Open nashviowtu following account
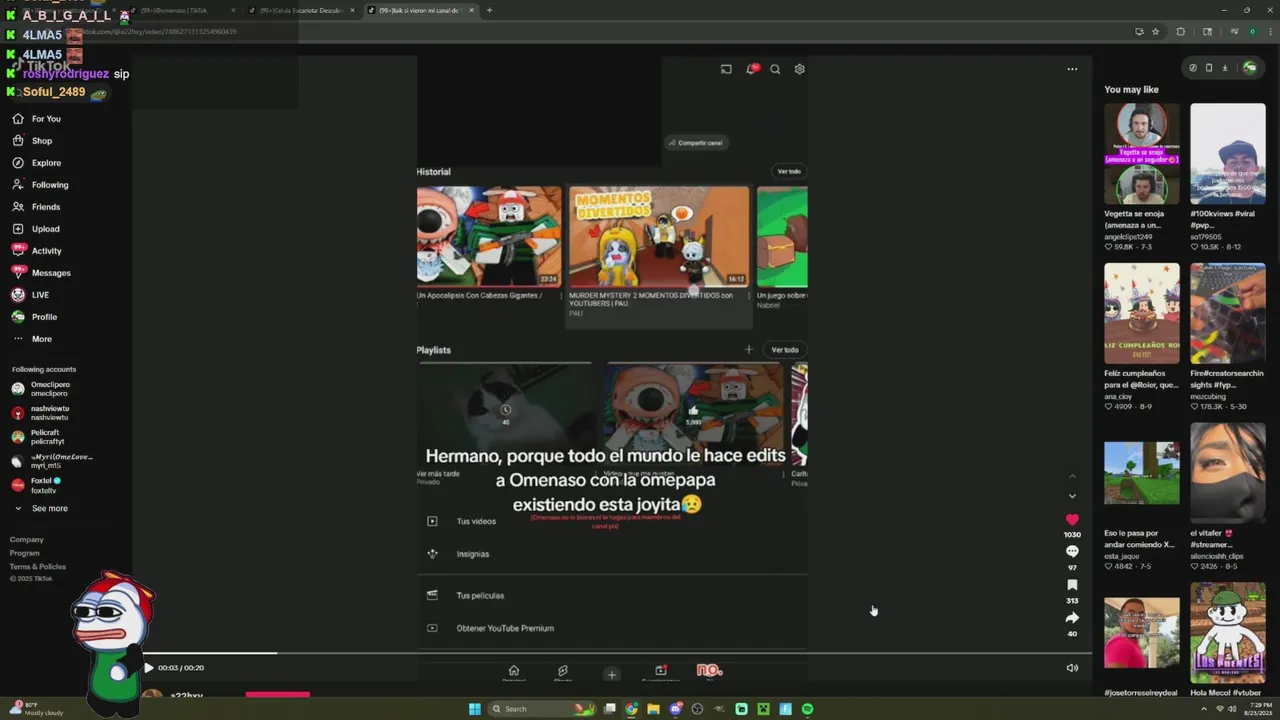Viewport: 1280px width, 720px height. [x=41, y=413]
